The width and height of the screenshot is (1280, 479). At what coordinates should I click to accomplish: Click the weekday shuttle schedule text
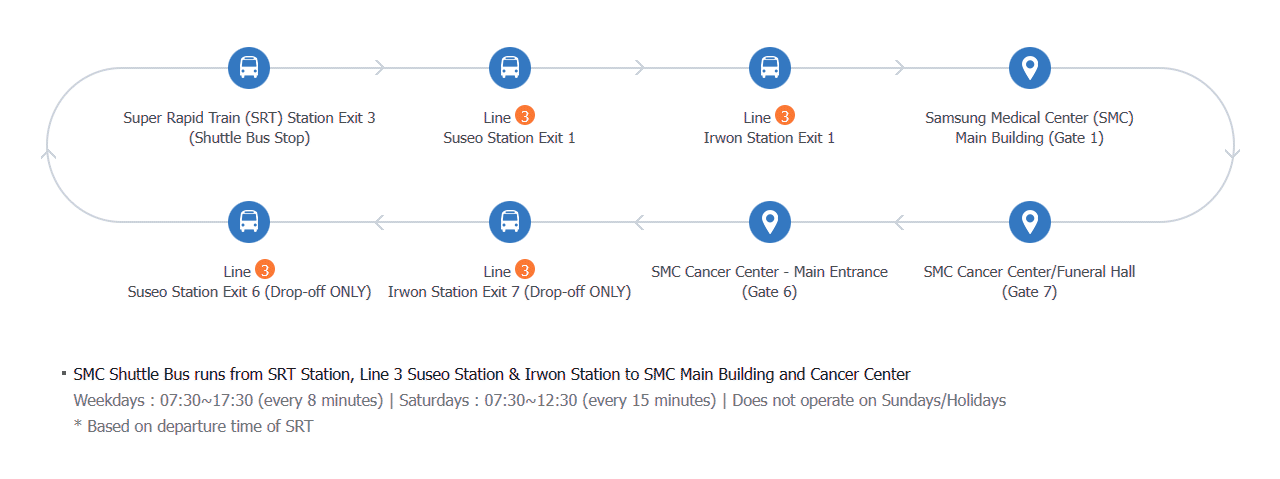click(x=229, y=400)
